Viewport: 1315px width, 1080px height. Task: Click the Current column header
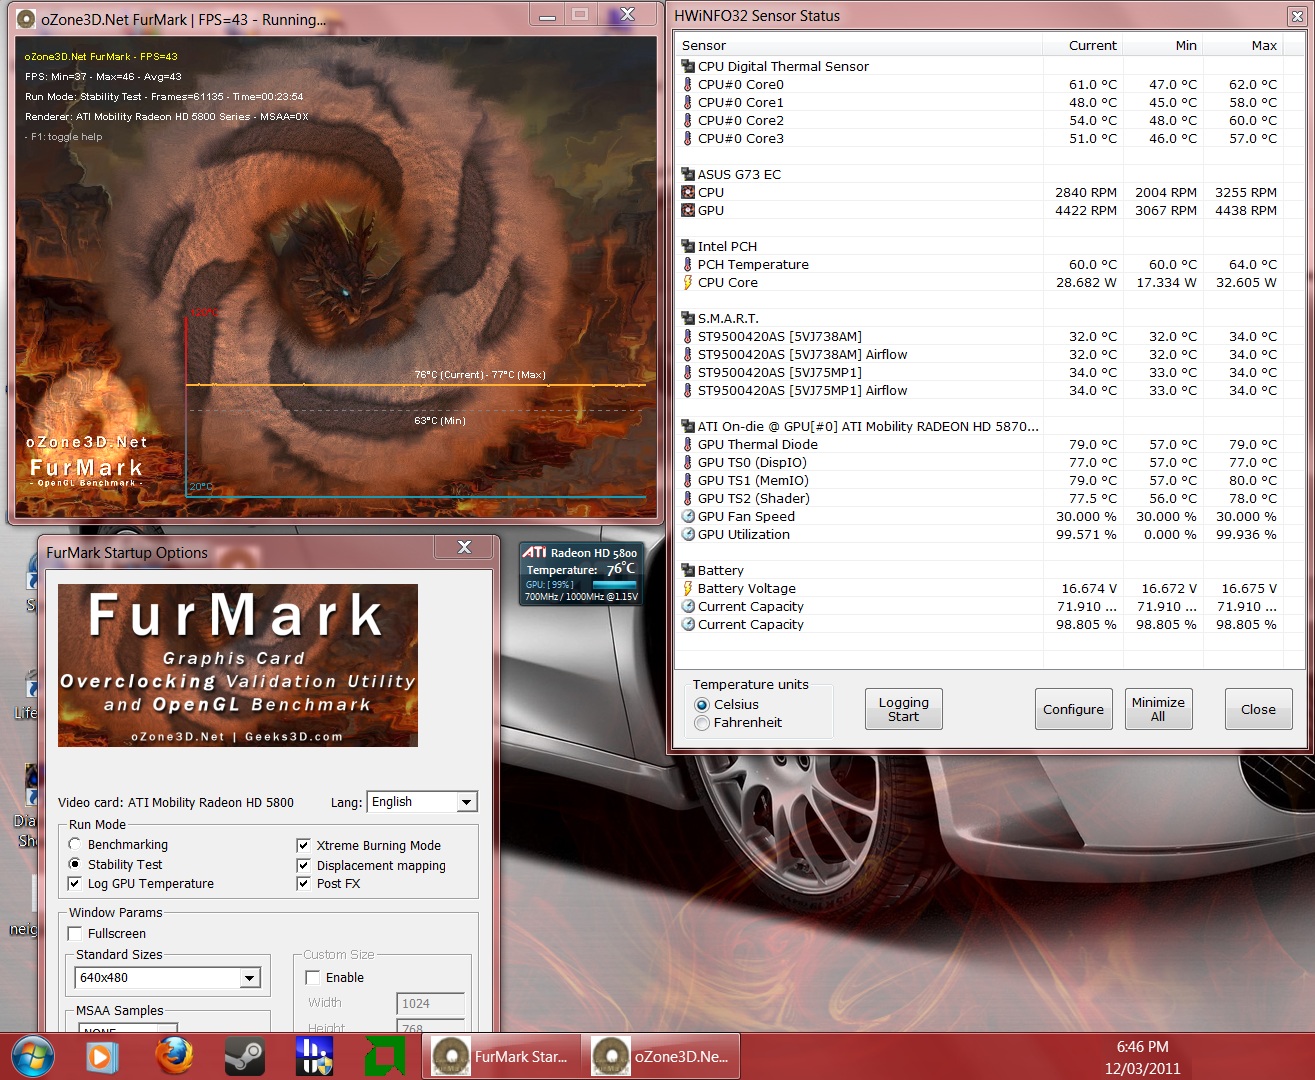tap(1081, 45)
